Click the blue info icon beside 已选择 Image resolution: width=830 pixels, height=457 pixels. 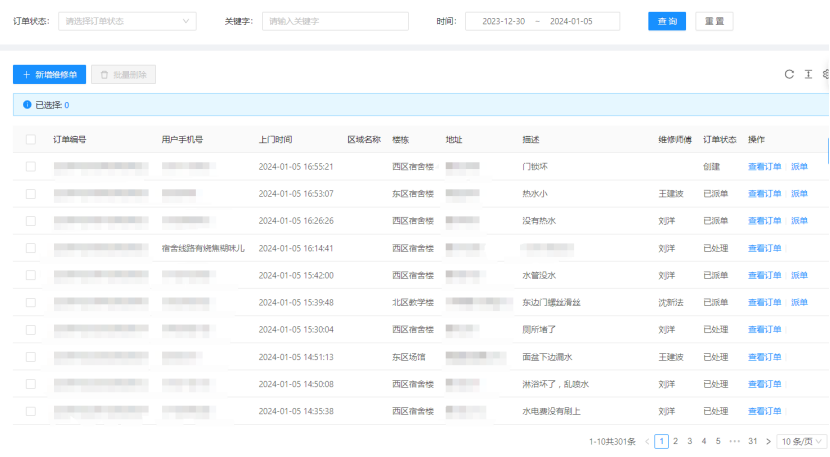click(26, 104)
